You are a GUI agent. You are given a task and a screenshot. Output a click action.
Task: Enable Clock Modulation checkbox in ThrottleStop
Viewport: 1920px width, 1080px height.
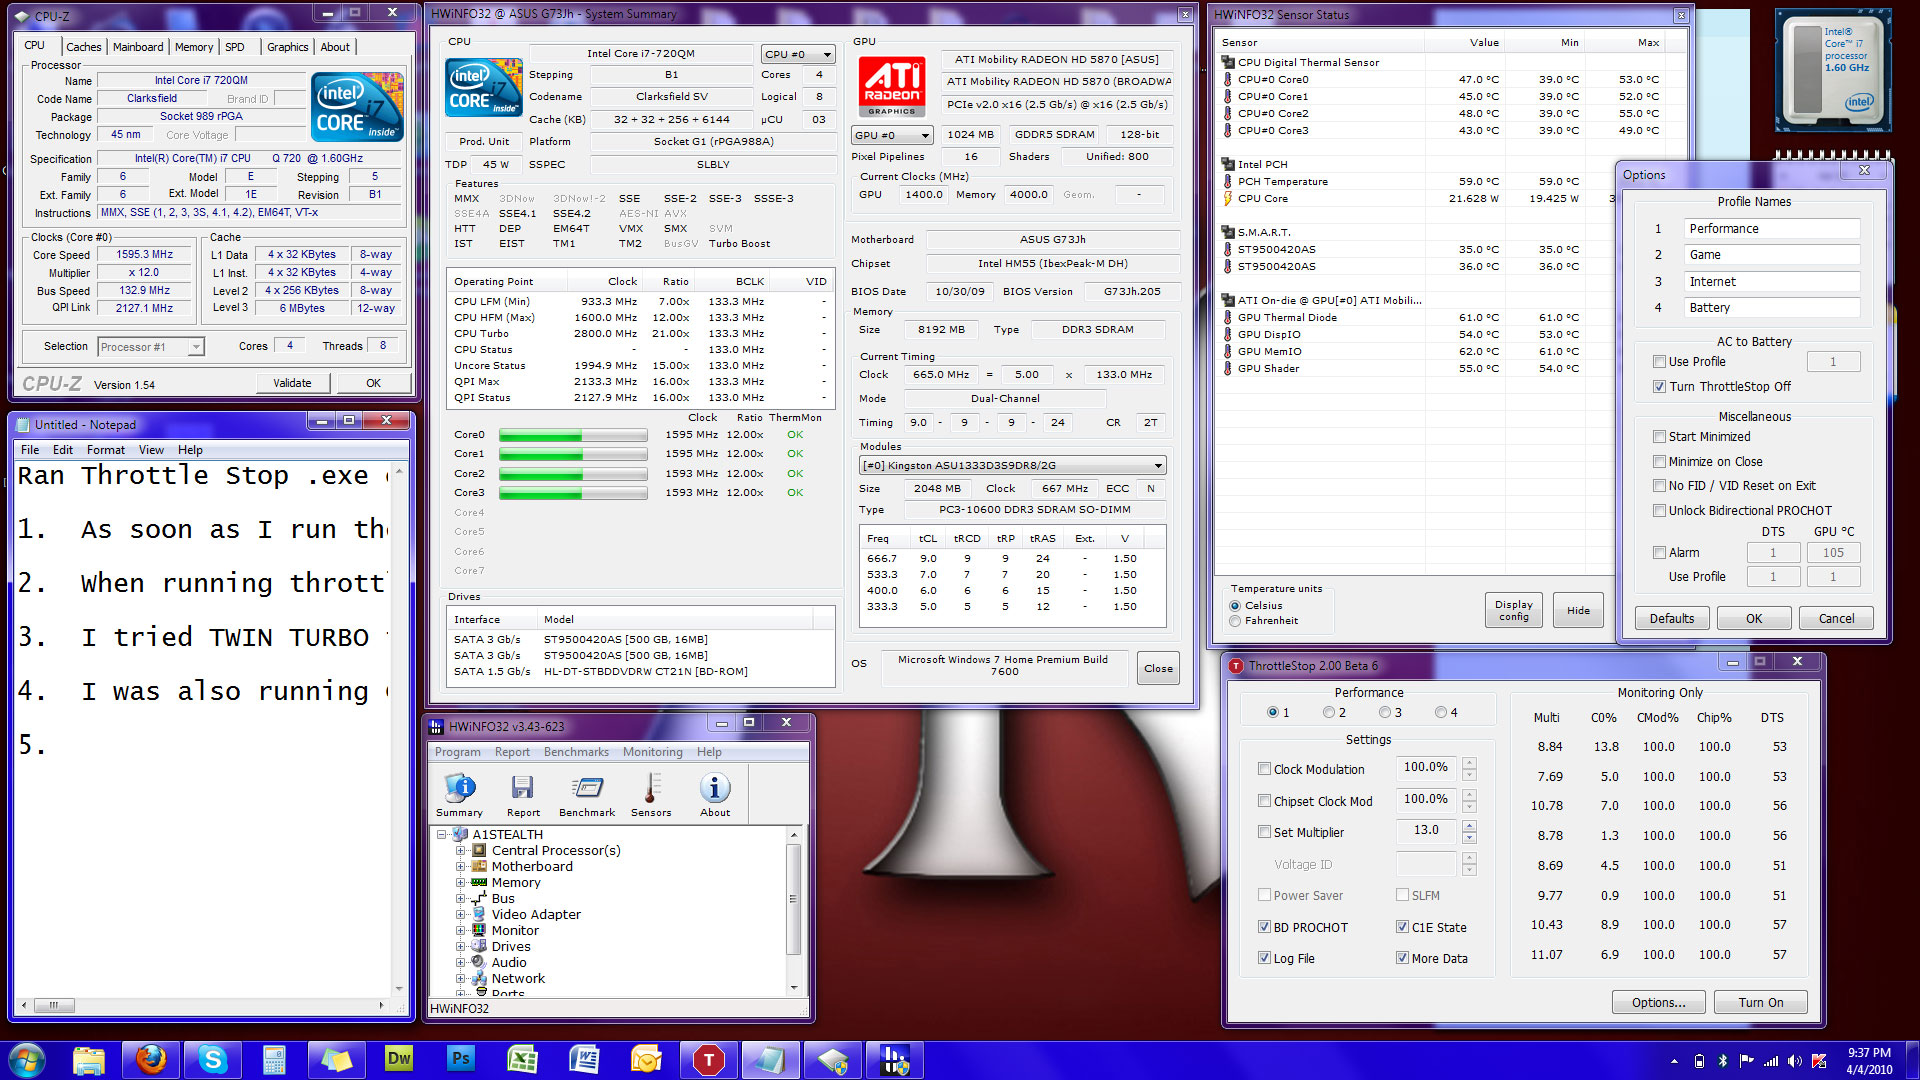click(1264, 769)
